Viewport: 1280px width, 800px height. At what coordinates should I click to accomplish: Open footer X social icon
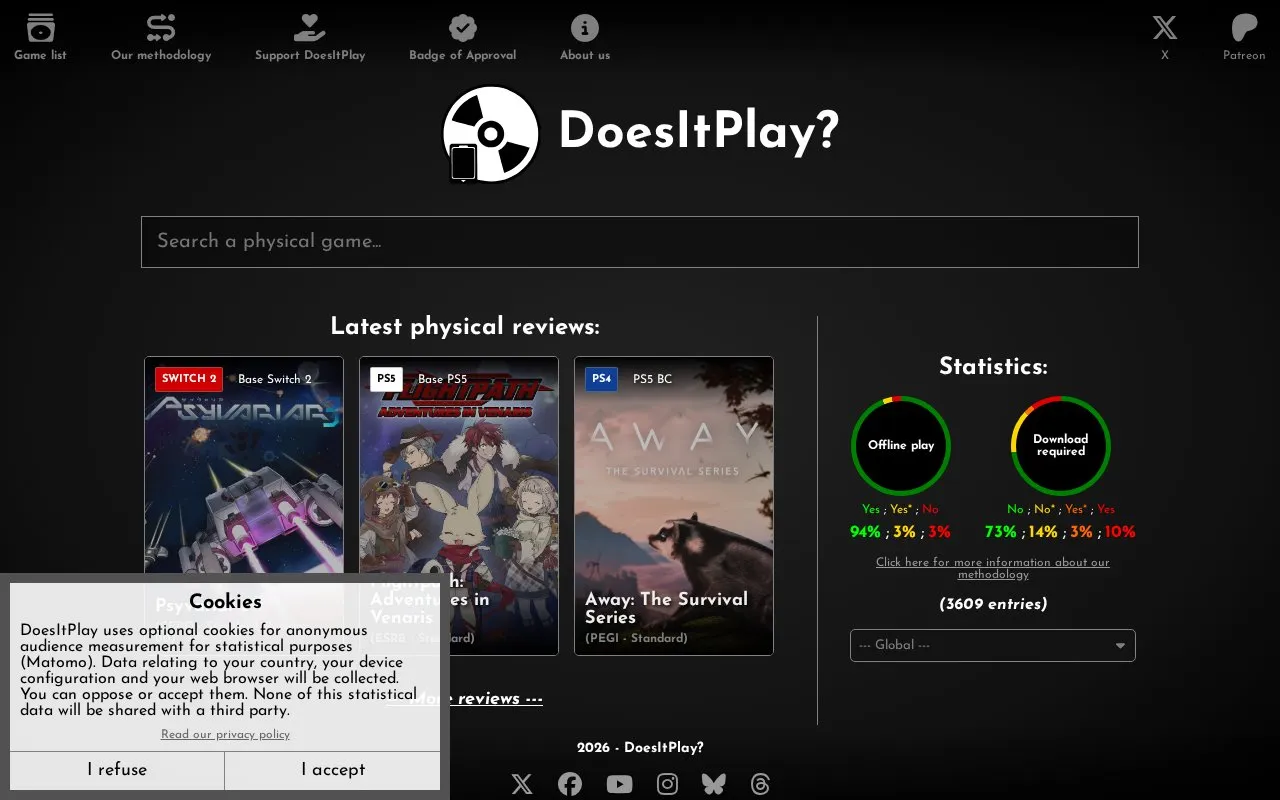click(522, 784)
